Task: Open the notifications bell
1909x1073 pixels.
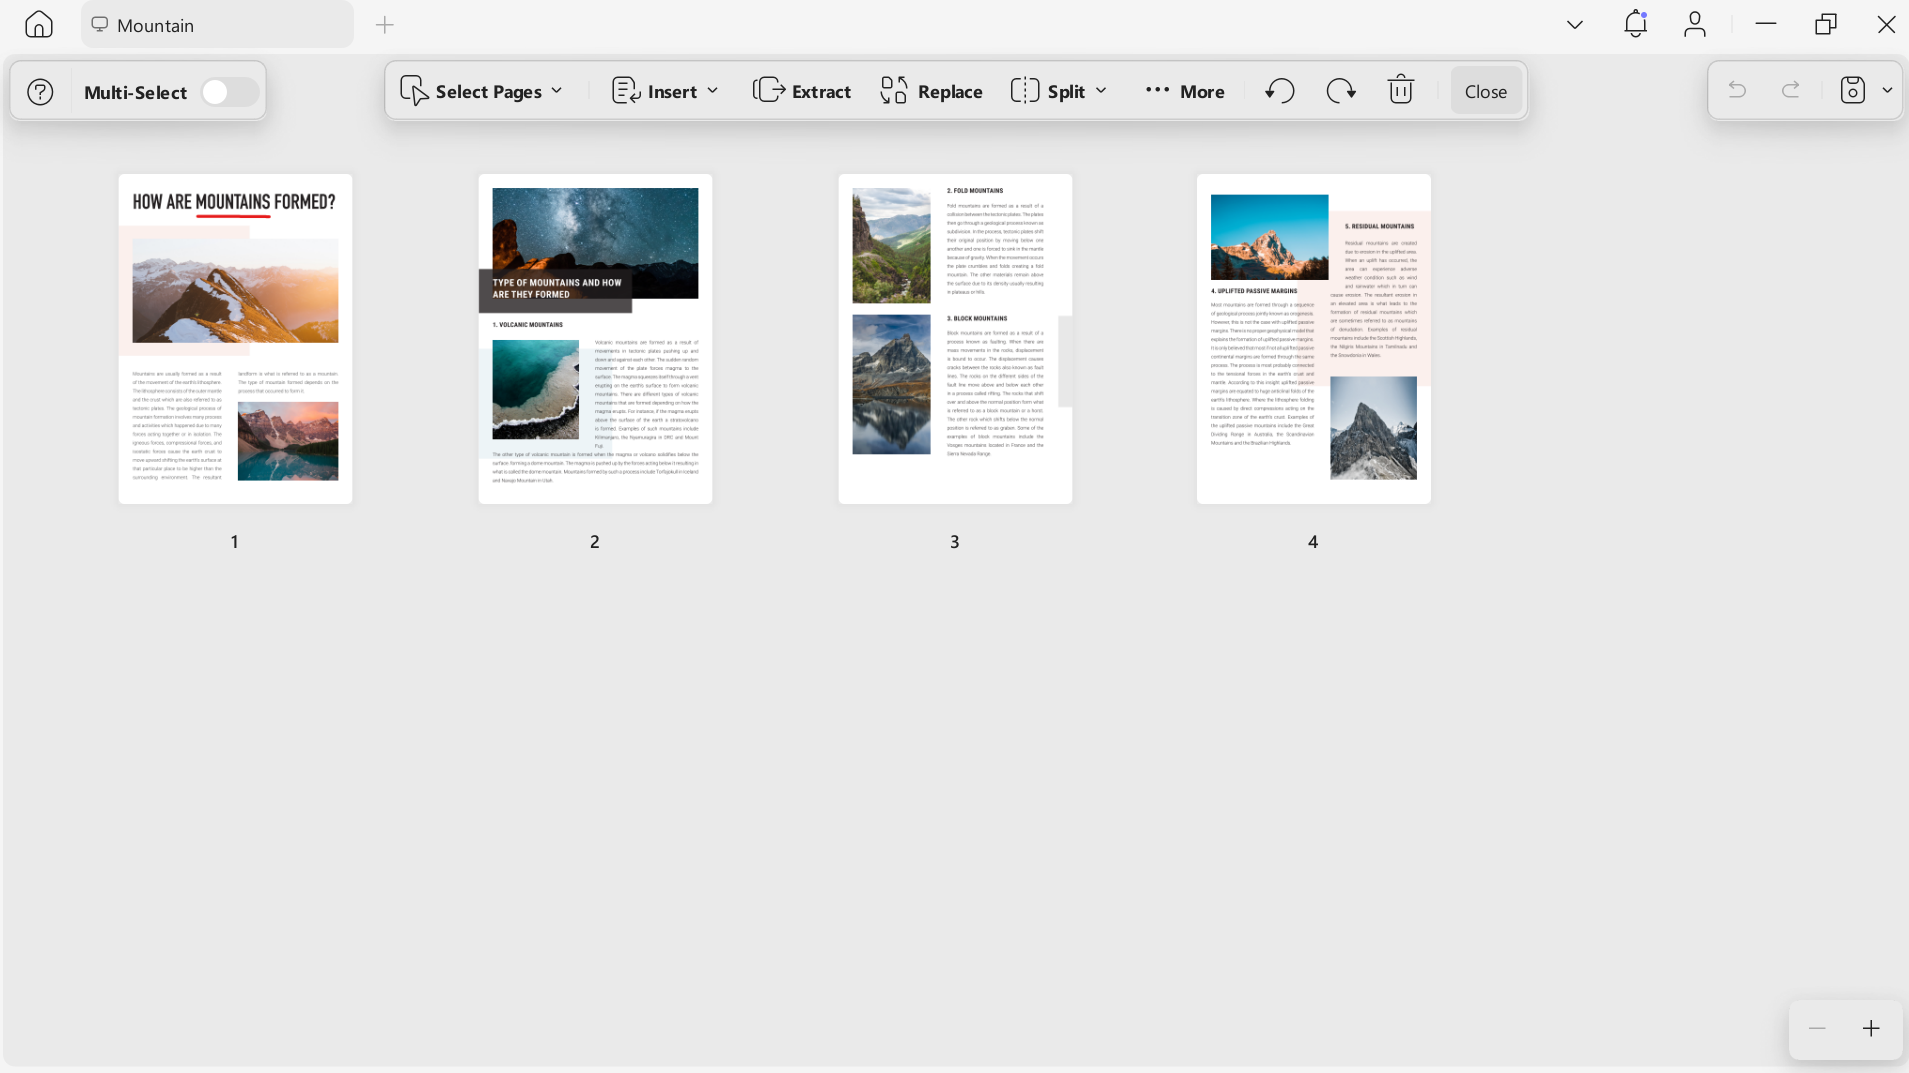Action: pyautogui.click(x=1635, y=24)
